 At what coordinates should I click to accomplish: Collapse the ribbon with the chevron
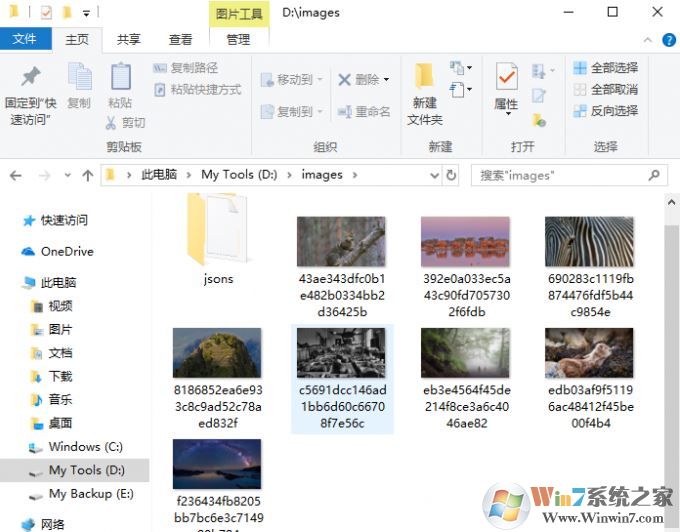click(648, 40)
